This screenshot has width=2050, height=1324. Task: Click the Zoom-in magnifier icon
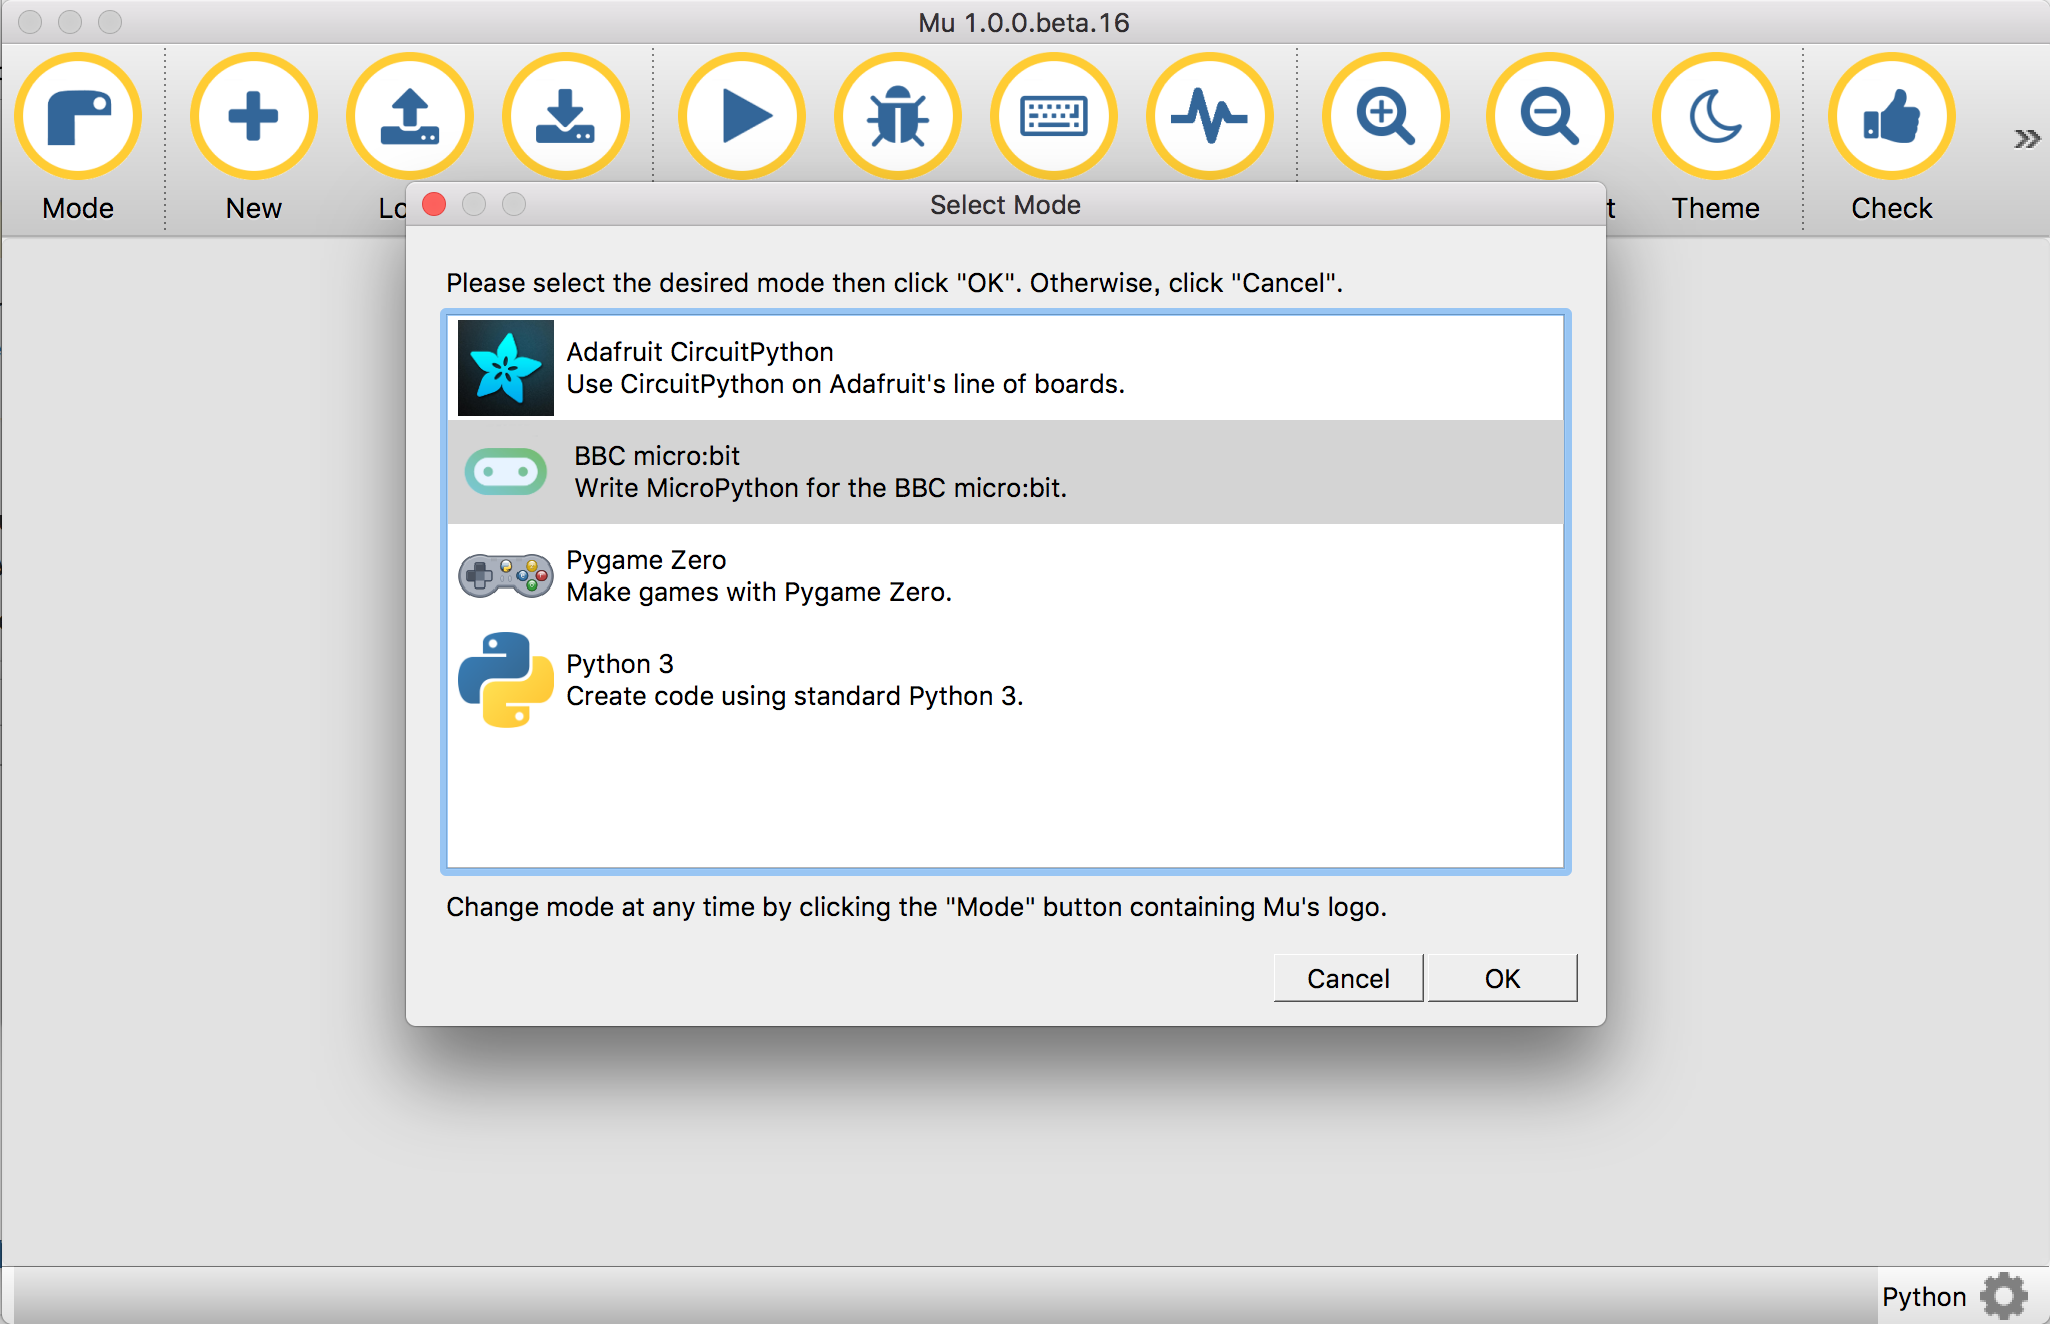1385,117
